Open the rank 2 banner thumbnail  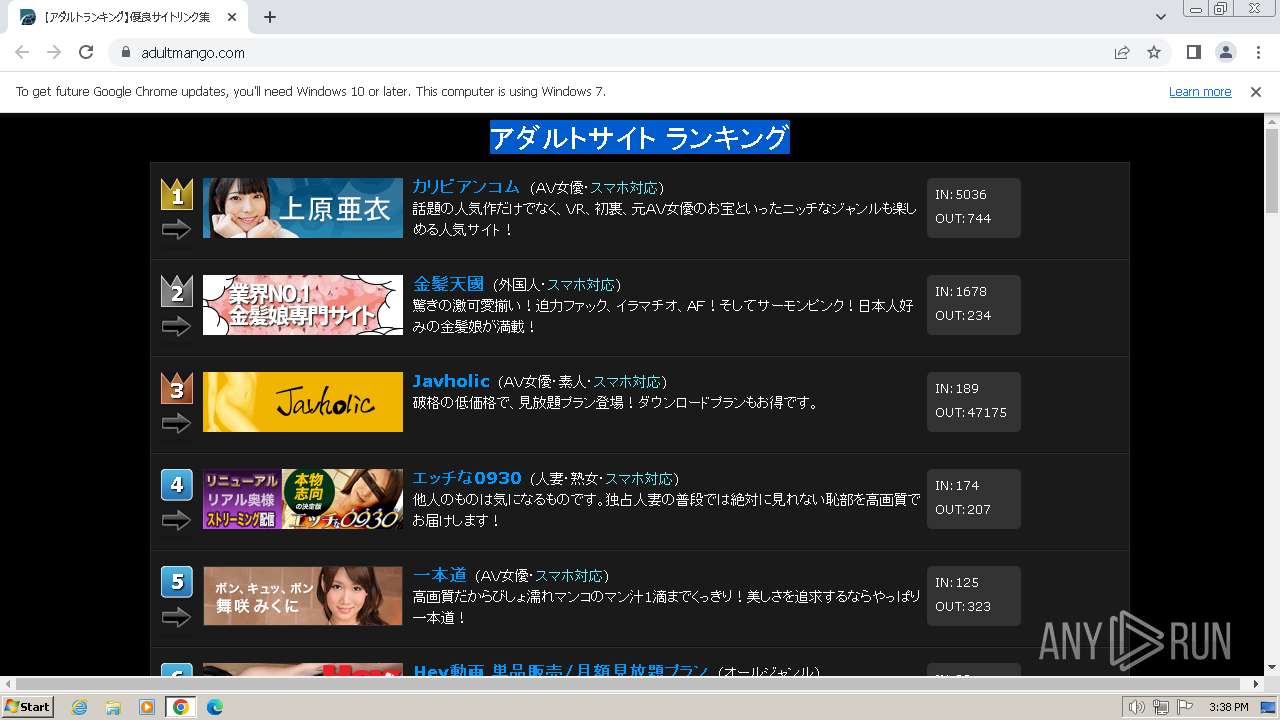pyautogui.click(x=303, y=305)
